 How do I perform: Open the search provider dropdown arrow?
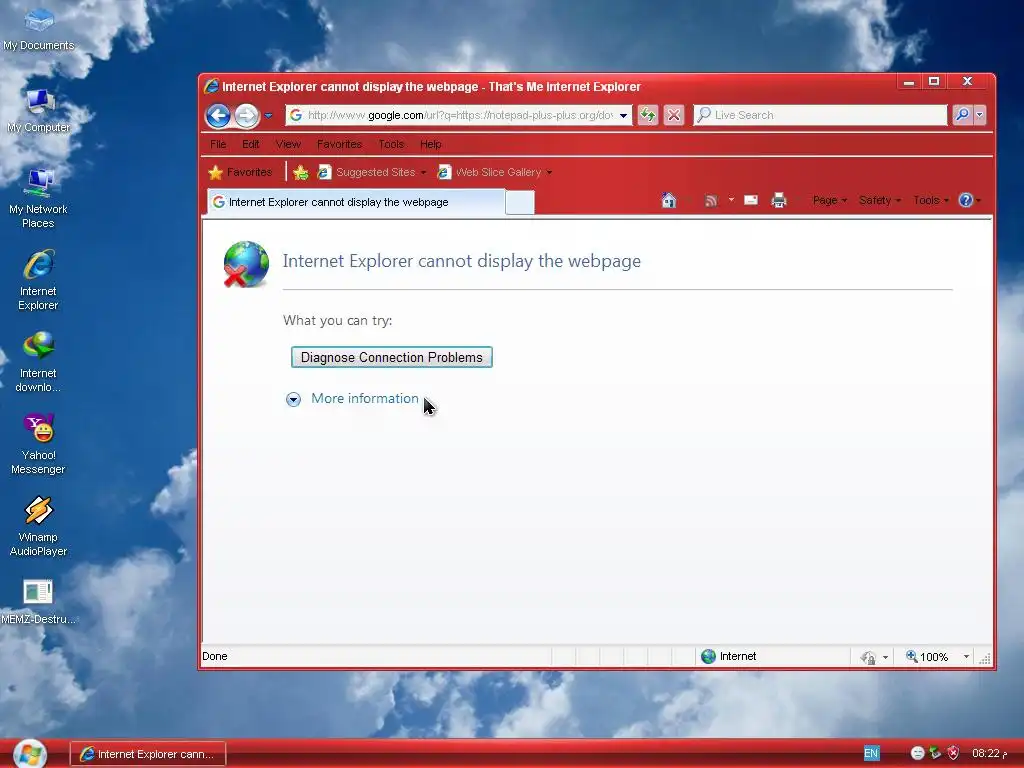pyautogui.click(x=979, y=115)
